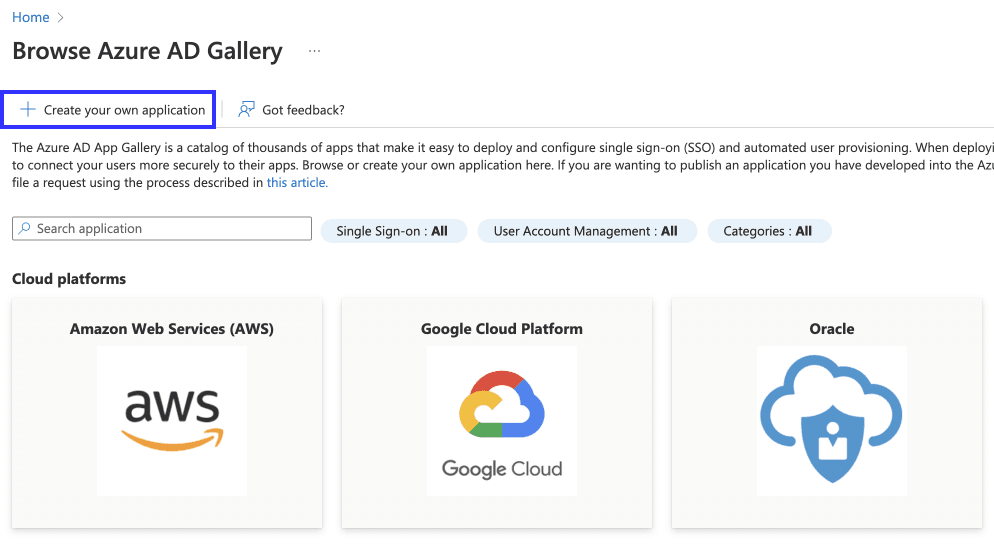This screenshot has width=994, height=553.
Task: Select the Google Cloud logo
Action: [501, 420]
